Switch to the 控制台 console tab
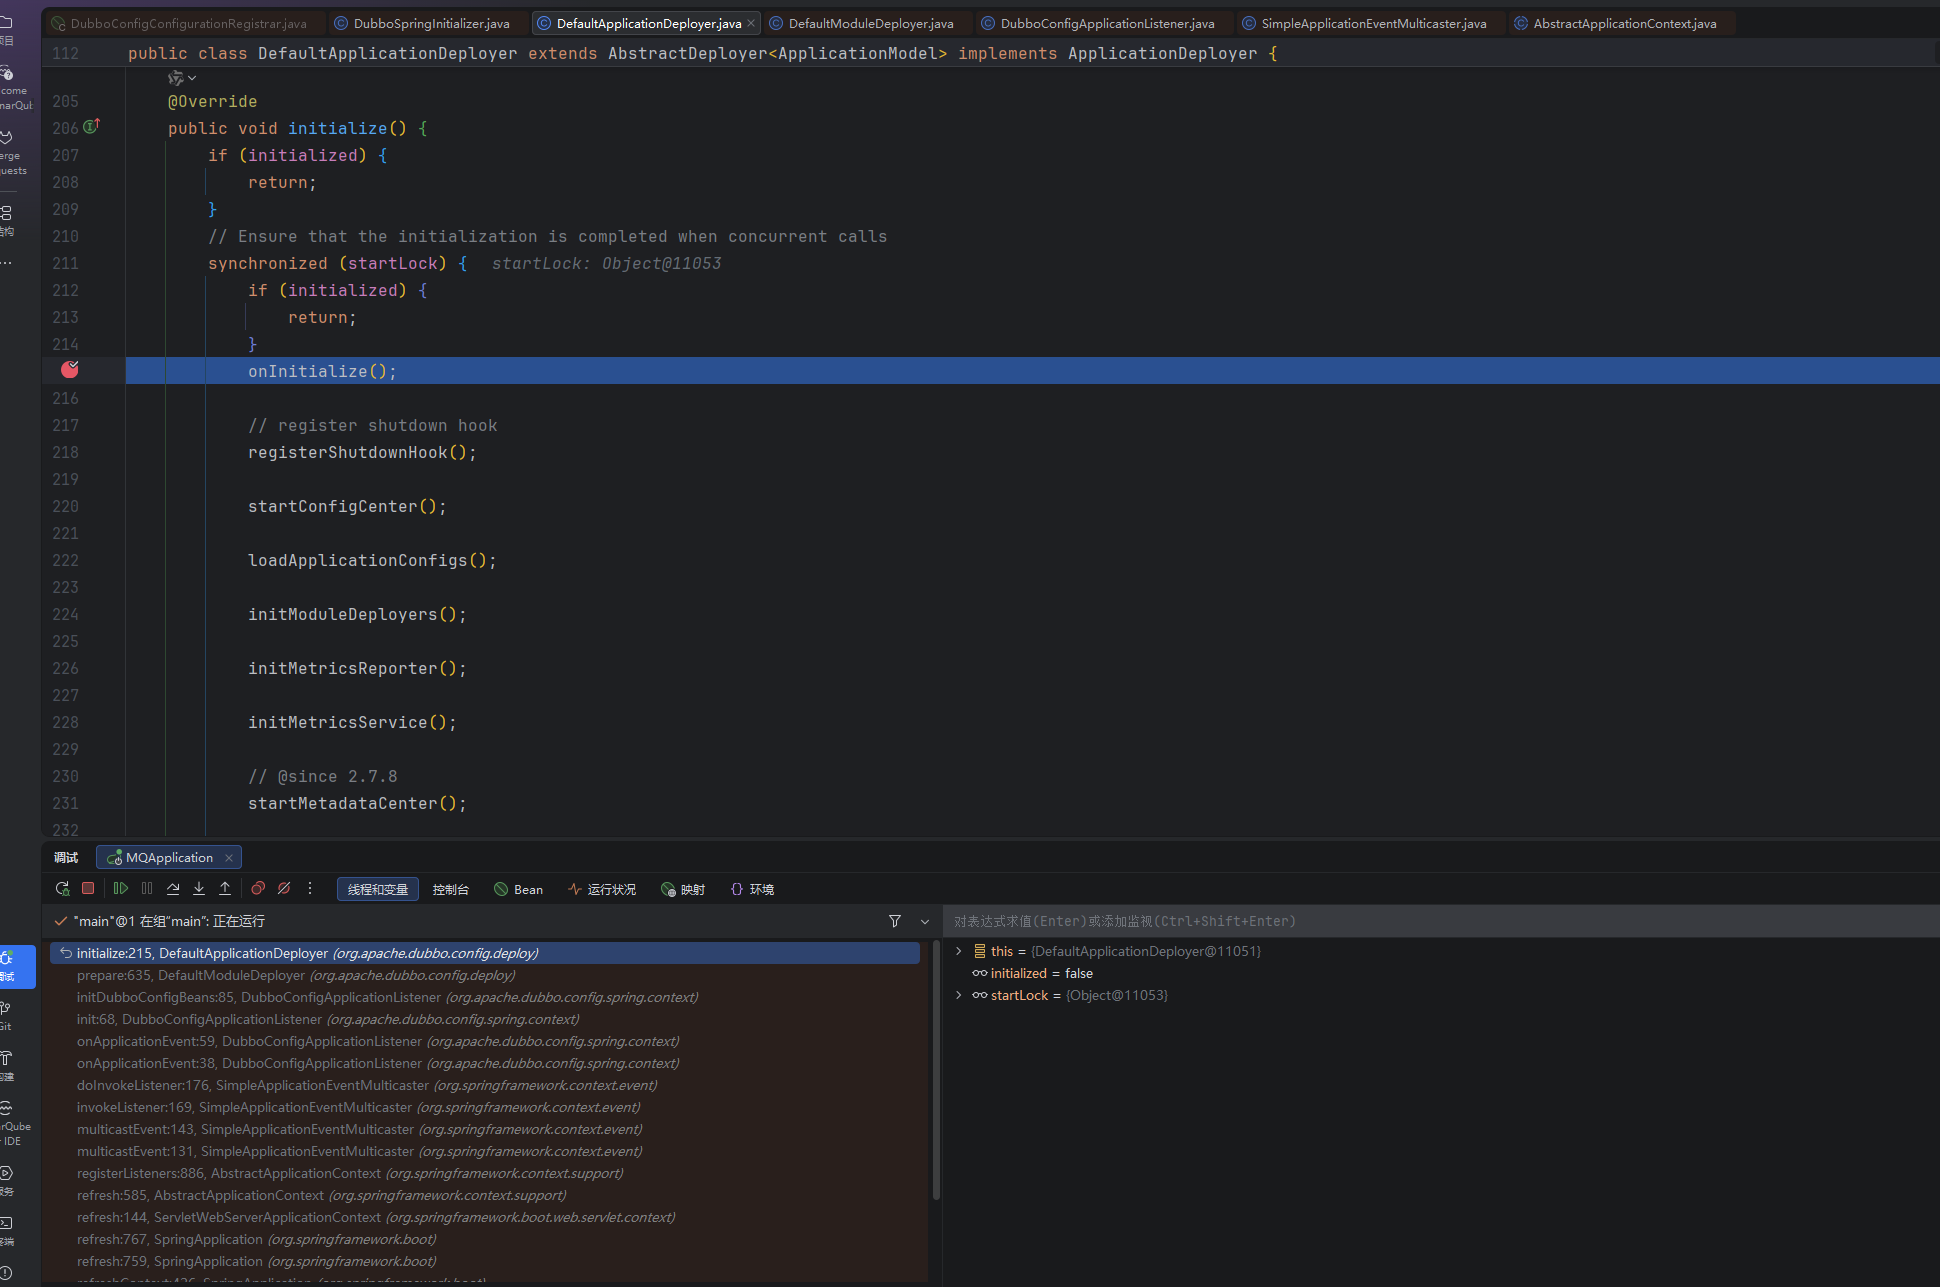 tap(450, 889)
